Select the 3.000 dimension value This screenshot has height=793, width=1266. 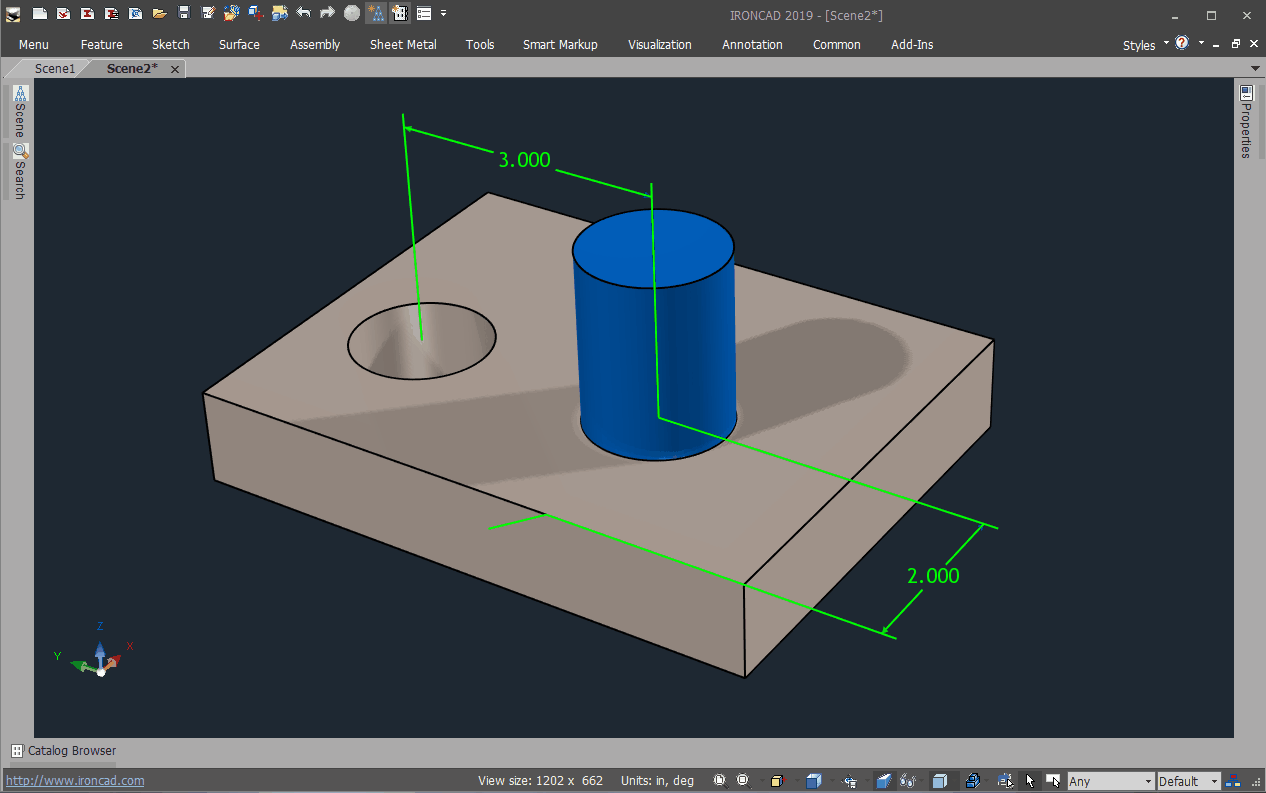click(524, 159)
